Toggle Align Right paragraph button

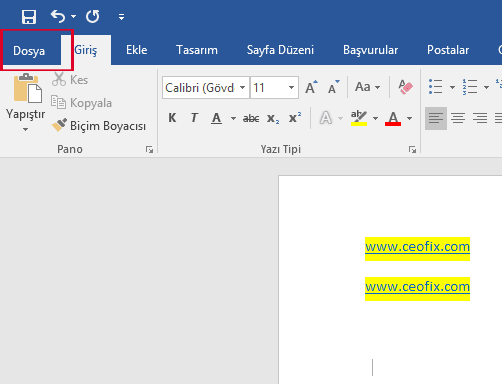(x=480, y=118)
